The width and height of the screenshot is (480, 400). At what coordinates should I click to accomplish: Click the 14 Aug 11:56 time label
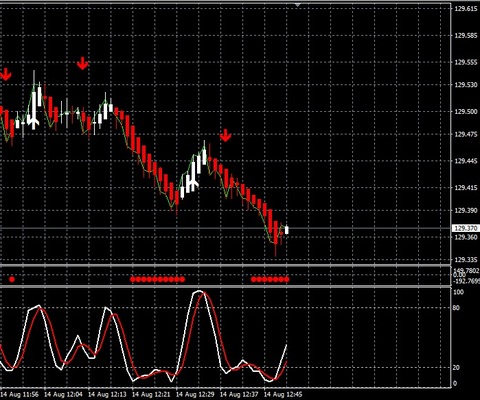coord(20,395)
